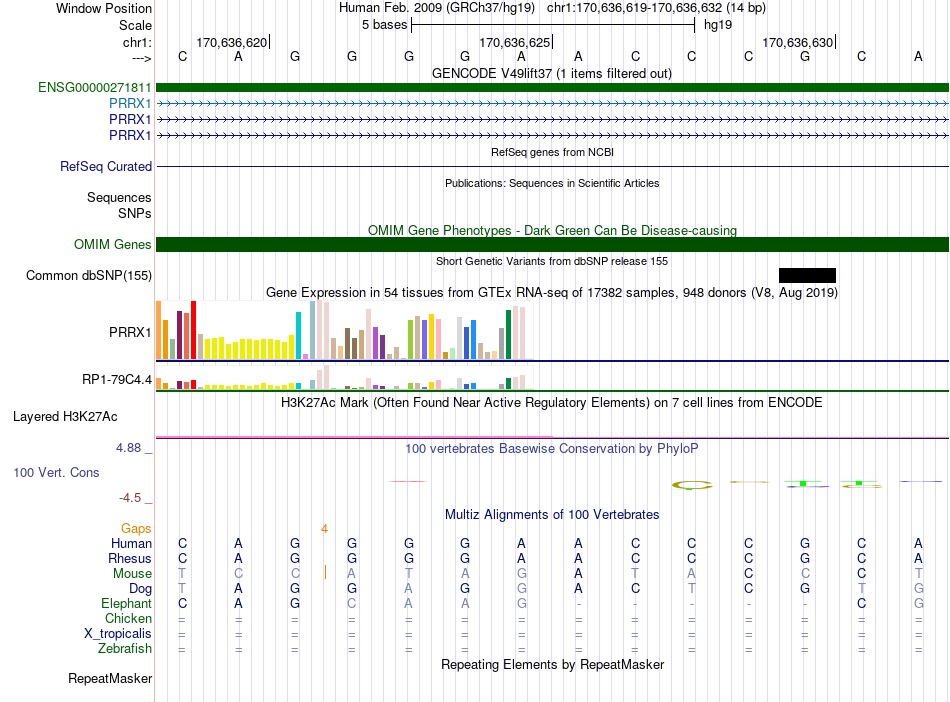Click the Layered H3K27Ac track label
Viewport: 950px width, 702px height.
[x=65, y=417]
